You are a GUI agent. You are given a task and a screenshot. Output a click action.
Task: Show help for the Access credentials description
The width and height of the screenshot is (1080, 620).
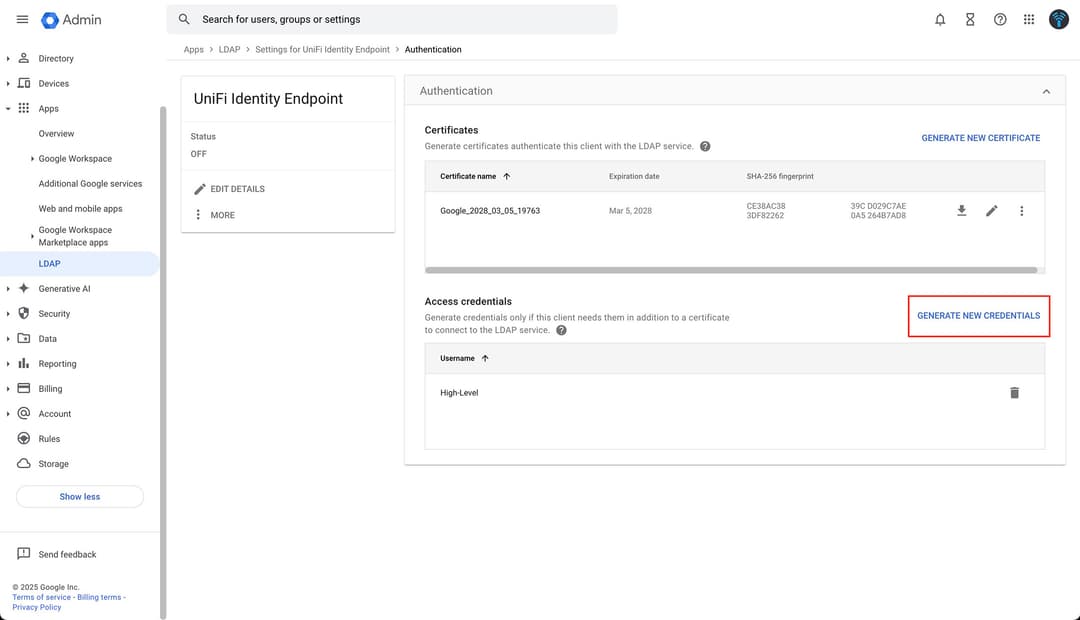561,330
